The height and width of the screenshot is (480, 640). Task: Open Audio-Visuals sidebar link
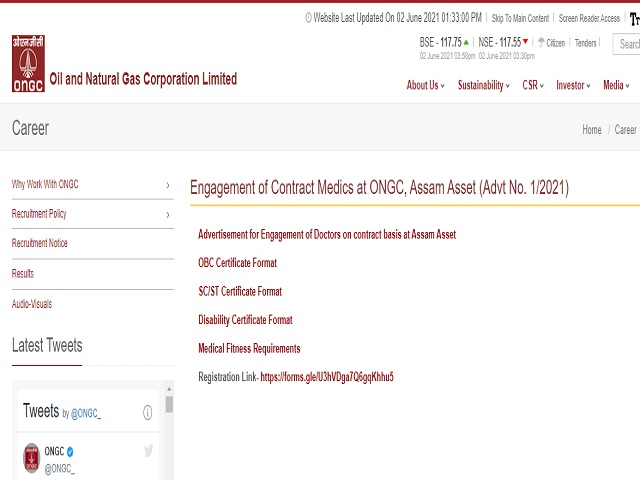pos(32,304)
